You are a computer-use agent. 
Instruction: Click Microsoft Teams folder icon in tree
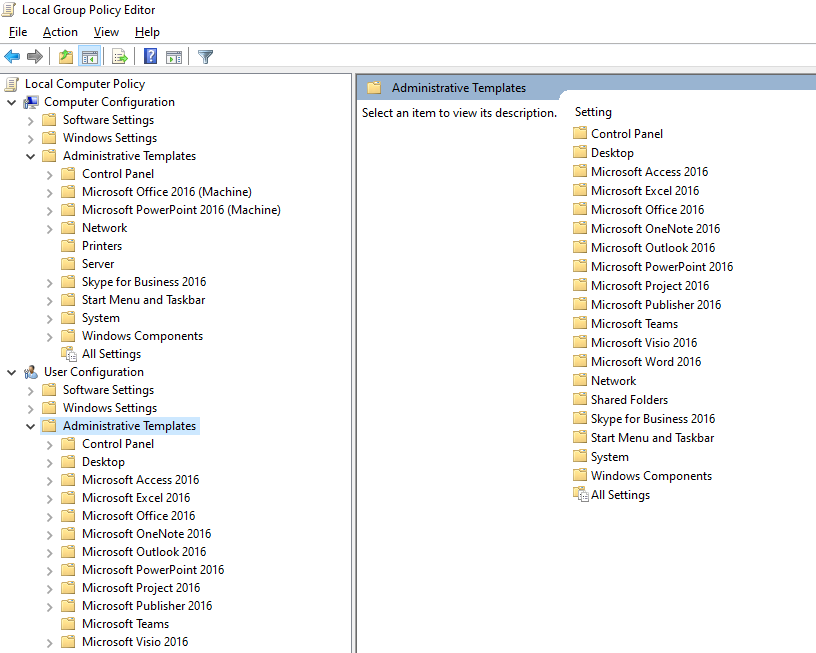pos(68,623)
